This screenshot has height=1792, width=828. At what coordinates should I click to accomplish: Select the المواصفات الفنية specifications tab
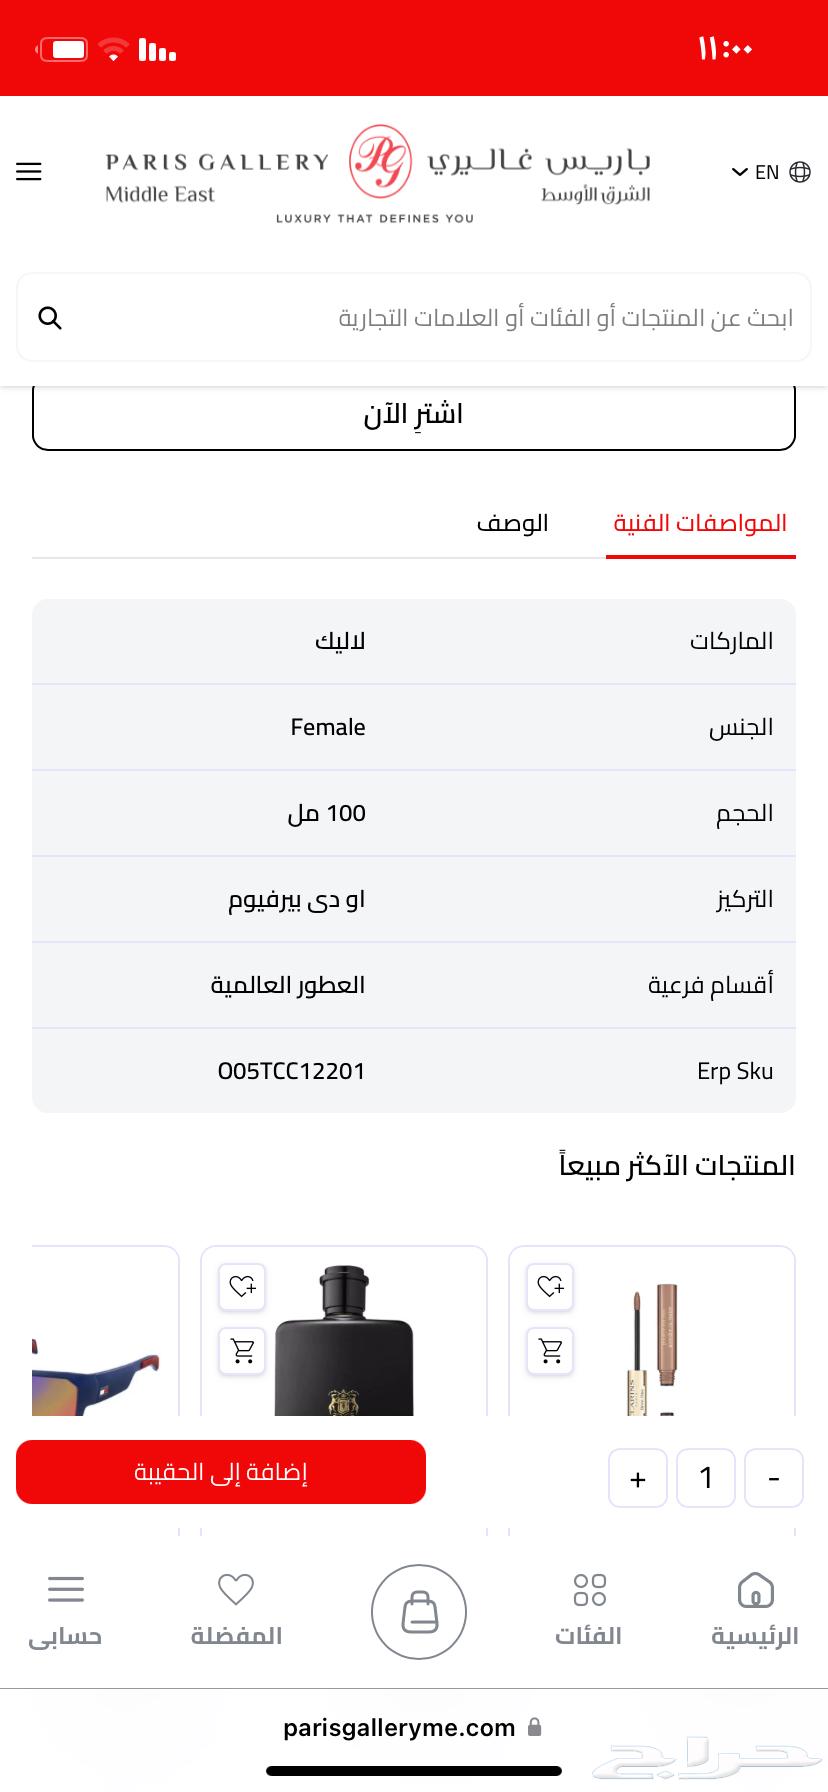click(x=700, y=522)
